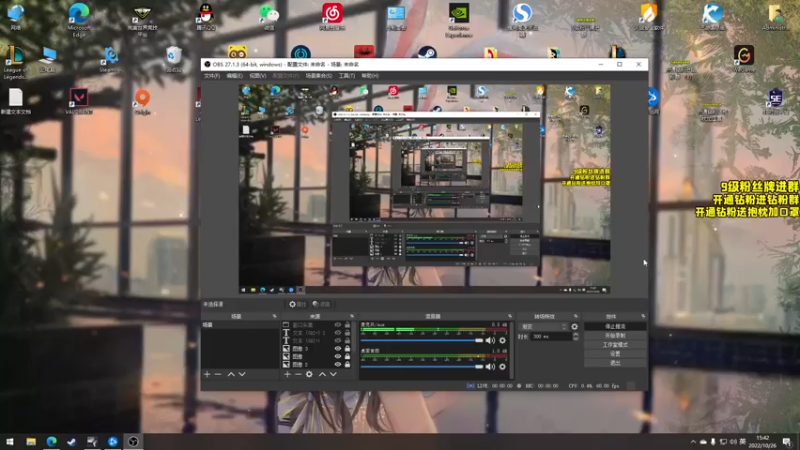Toggle visibility eye of 文本 (GDI+) 2 source
The width and height of the screenshot is (800, 450).
pos(338,333)
